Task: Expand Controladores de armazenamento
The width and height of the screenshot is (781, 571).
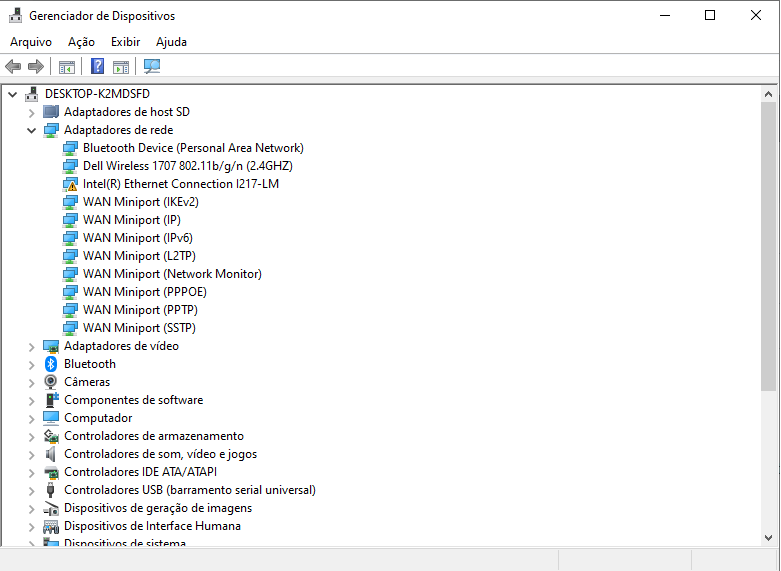Action: [31, 436]
